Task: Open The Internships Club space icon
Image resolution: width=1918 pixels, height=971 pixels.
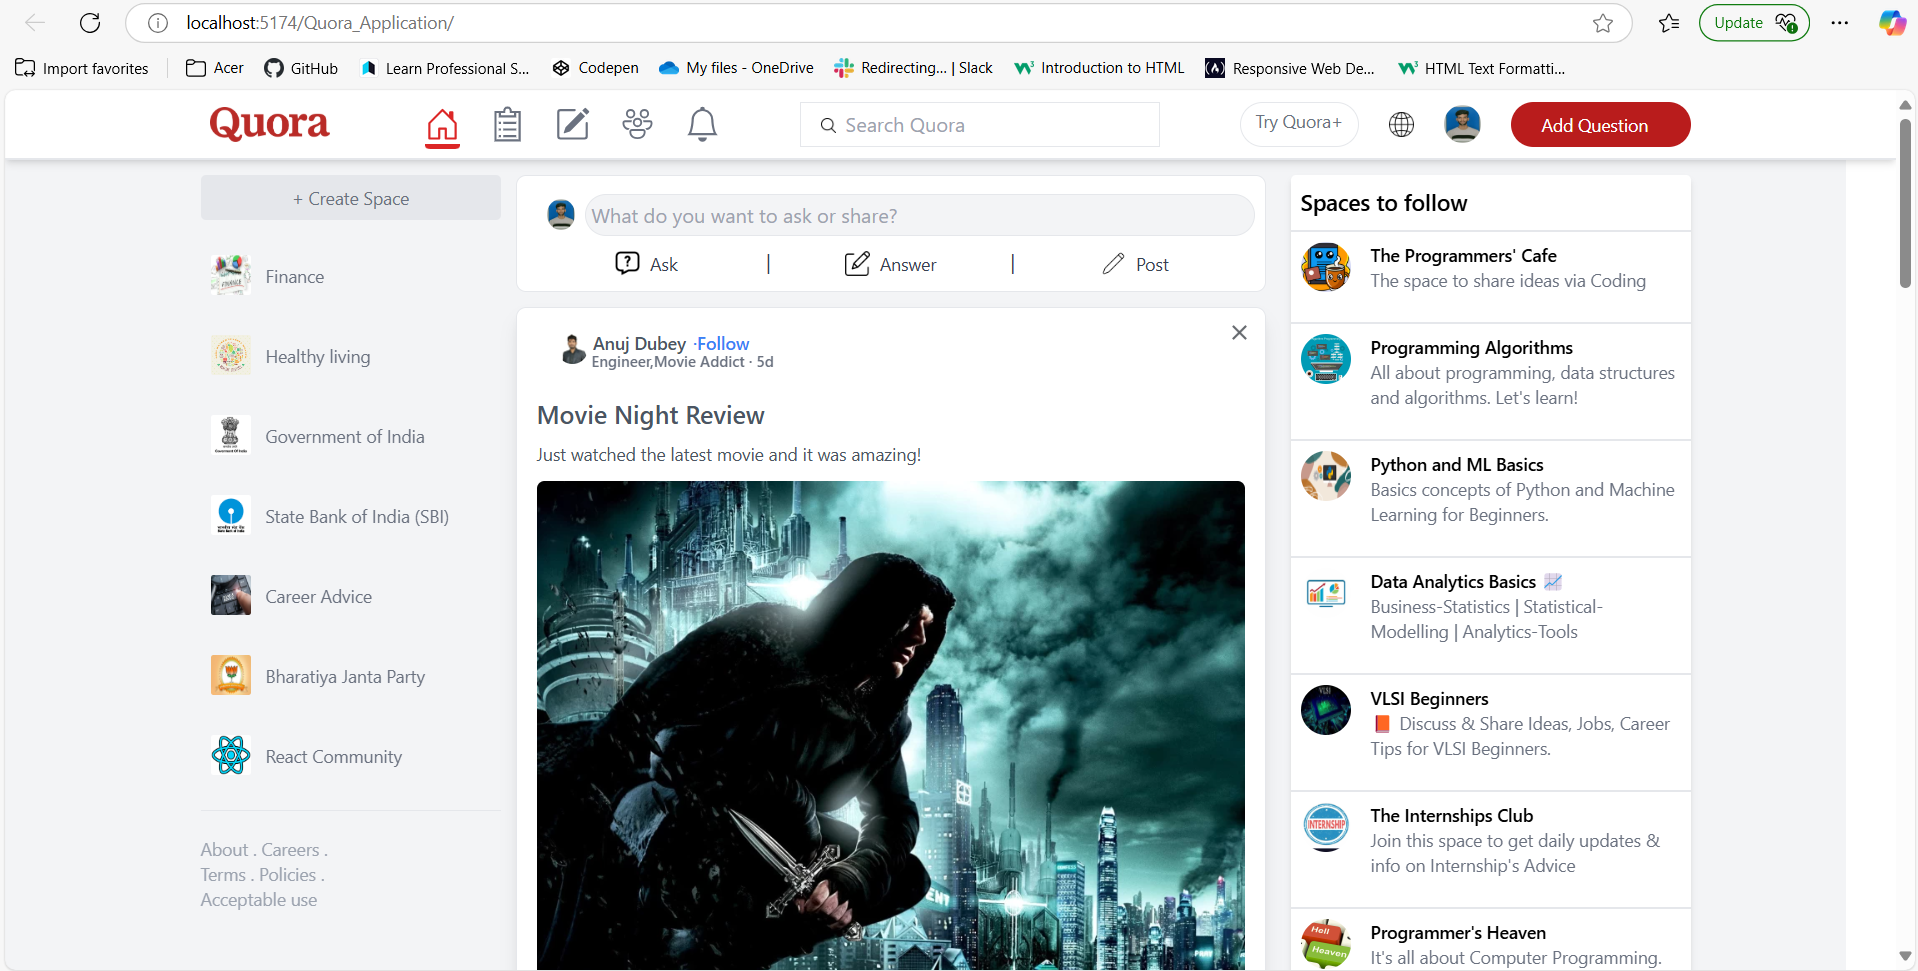Action: (x=1326, y=827)
